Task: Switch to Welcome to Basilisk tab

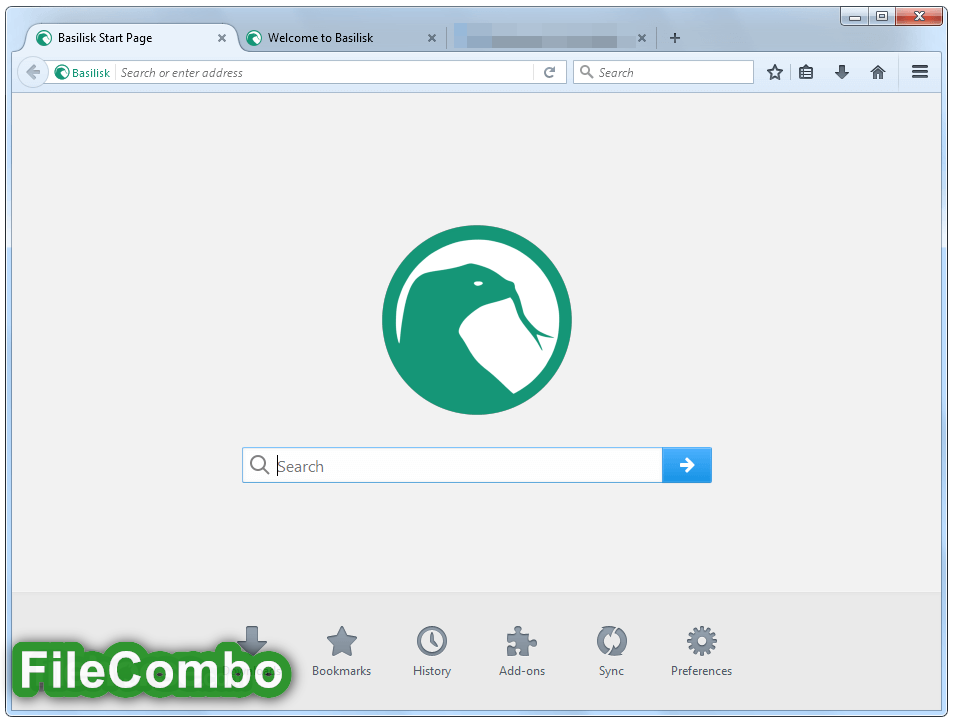Action: (x=342, y=38)
